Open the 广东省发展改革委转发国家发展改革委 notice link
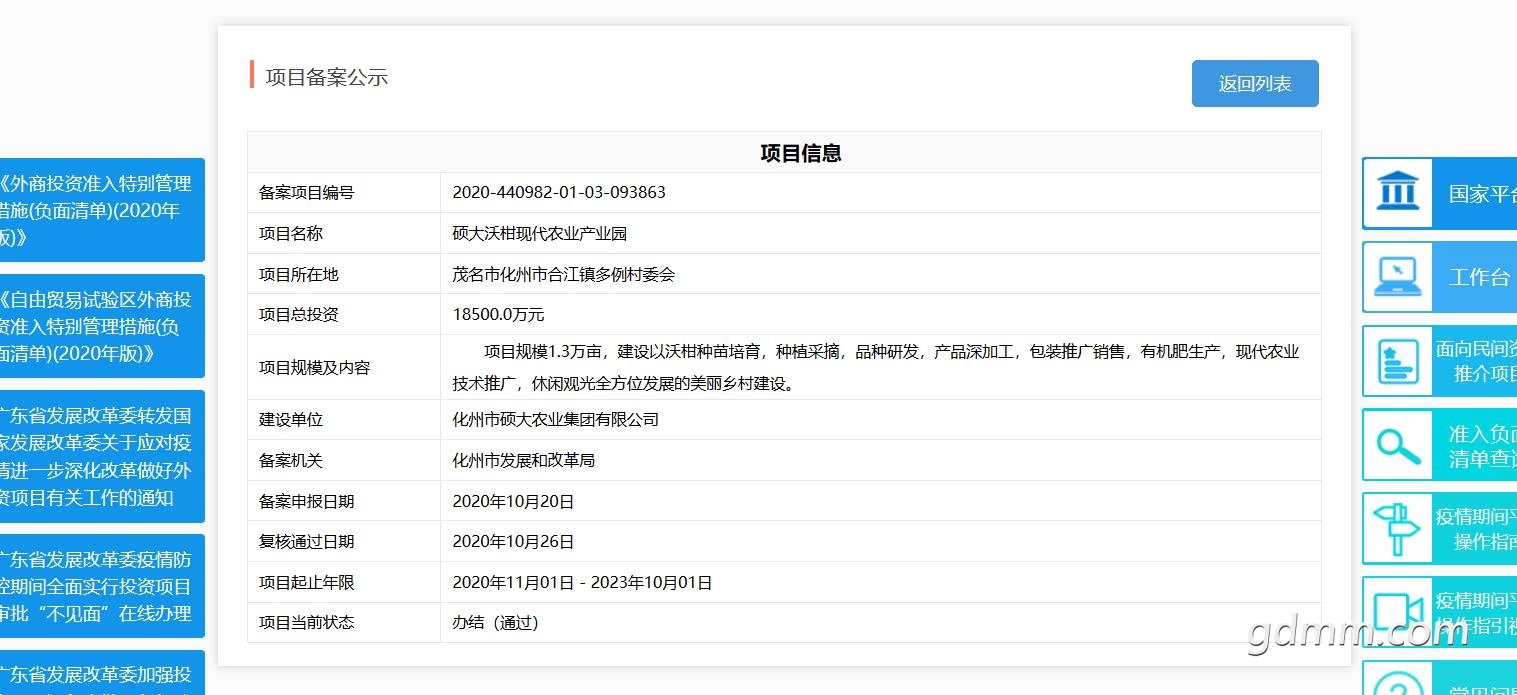 coord(102,456)
